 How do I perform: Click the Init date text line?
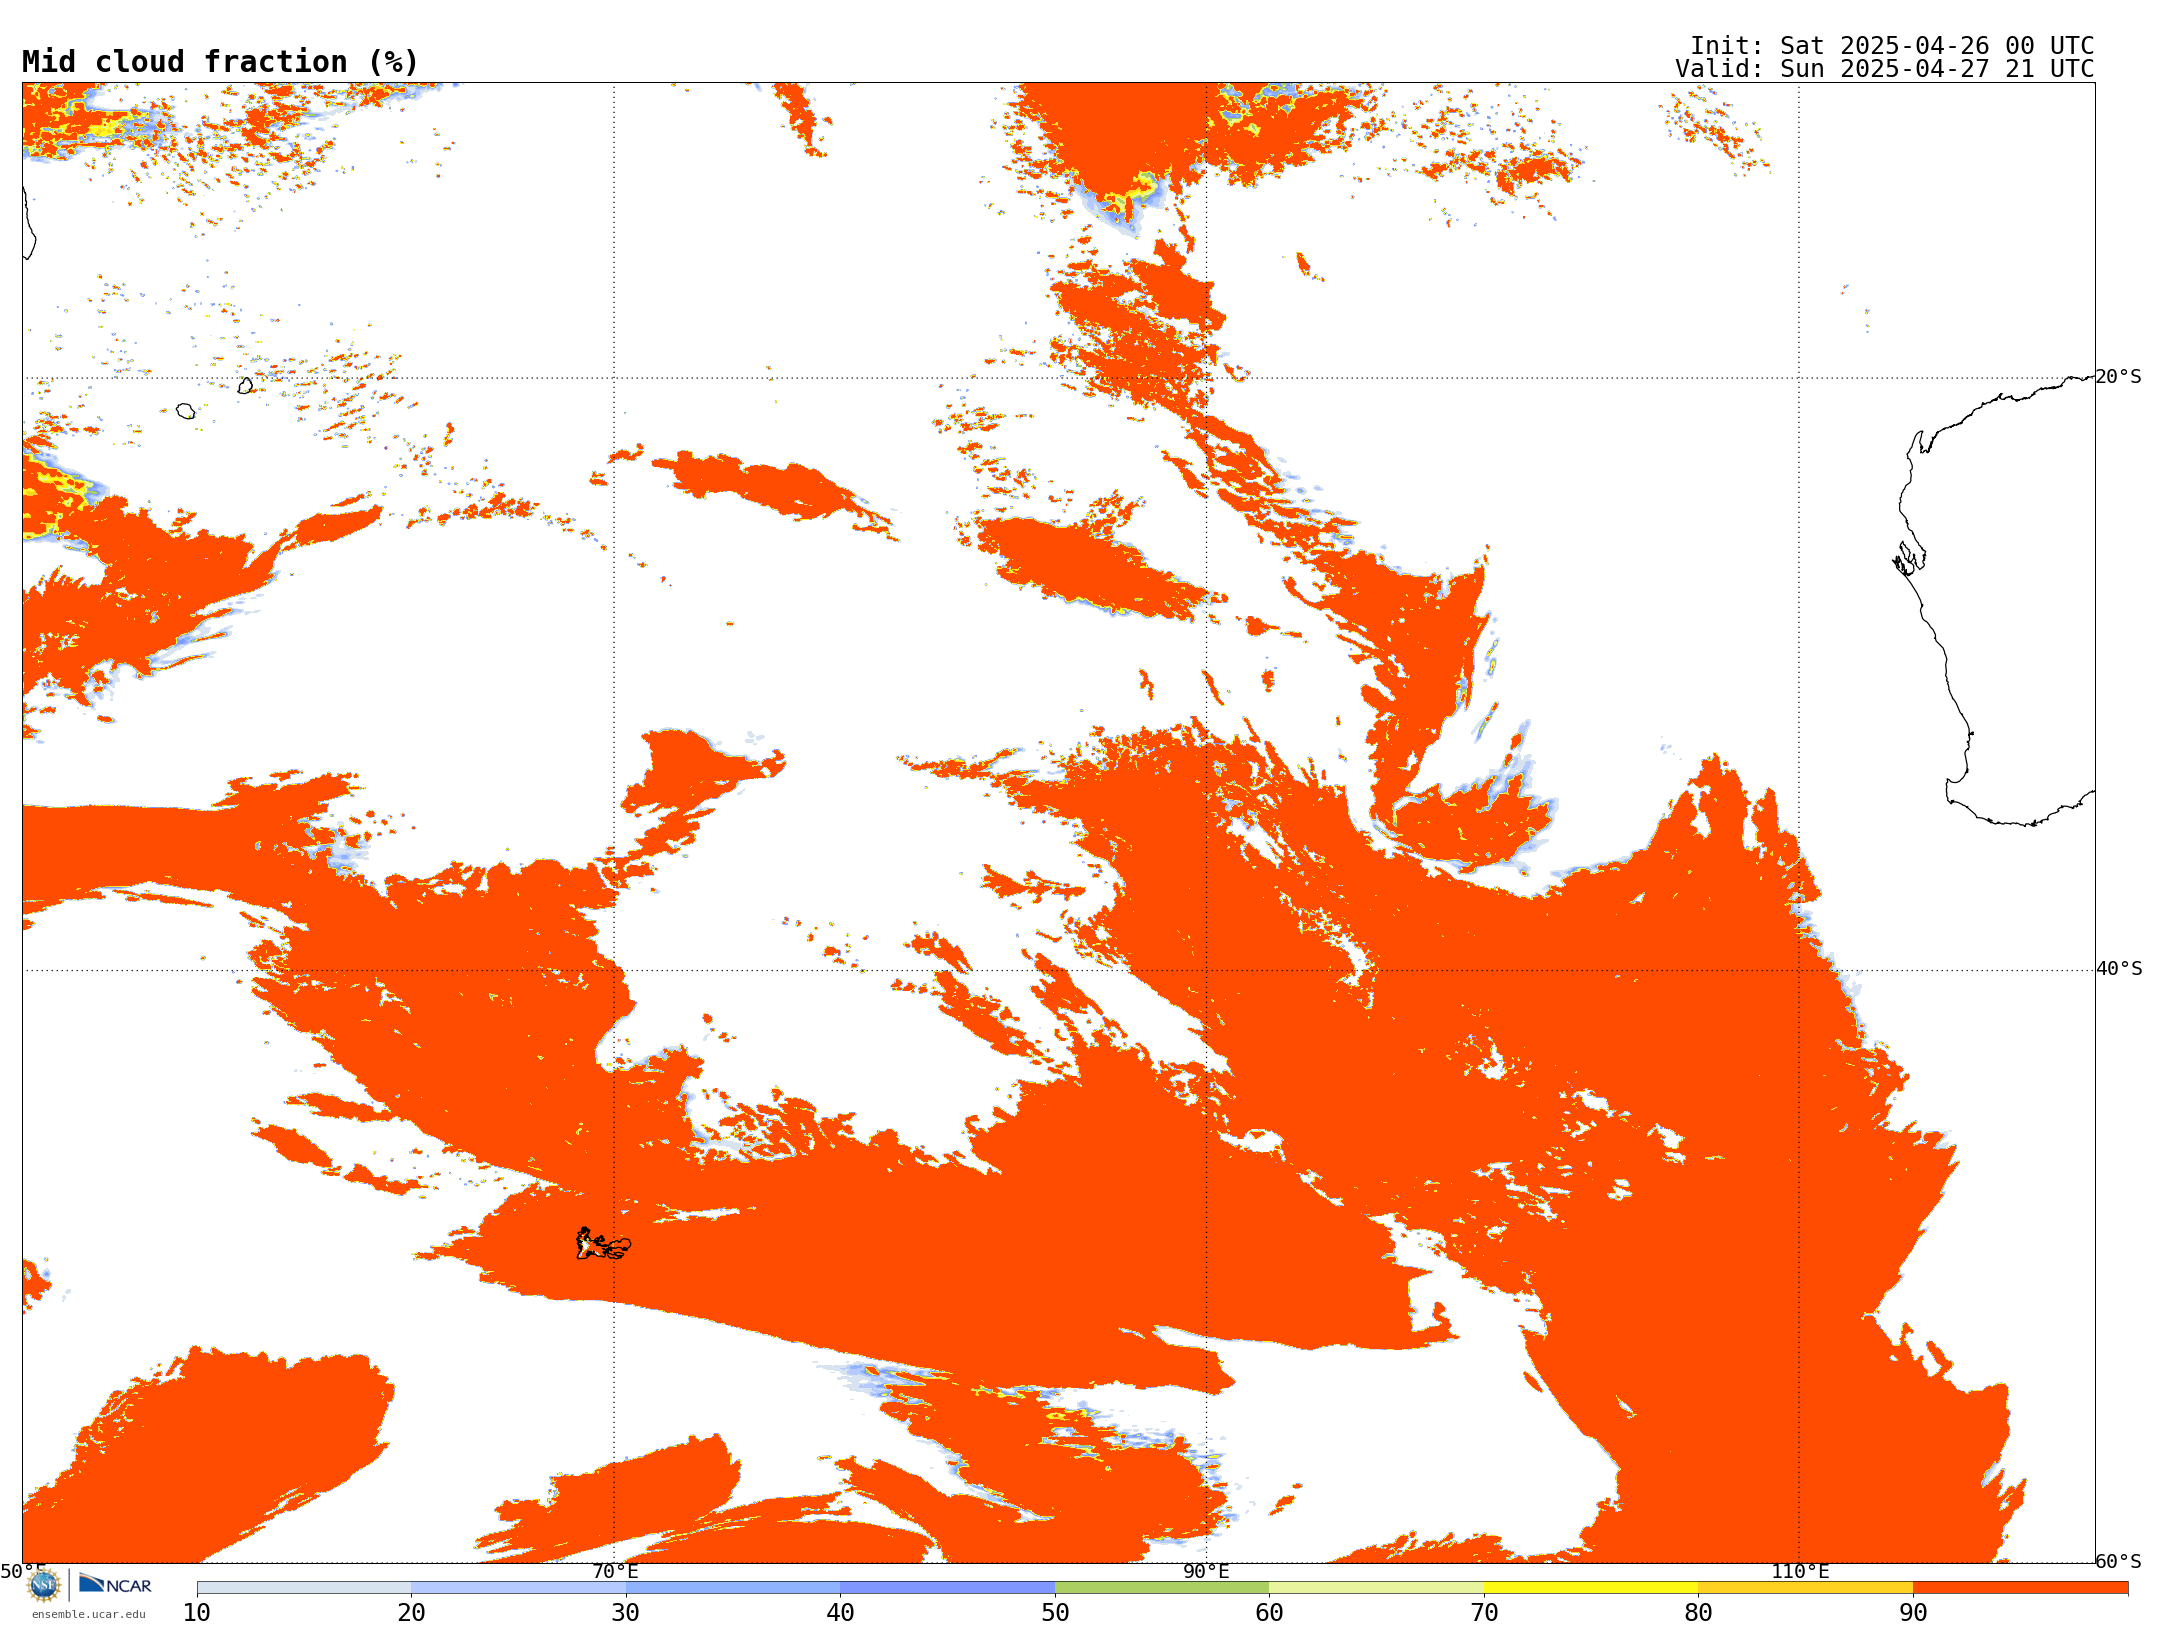pos(1892,46)
